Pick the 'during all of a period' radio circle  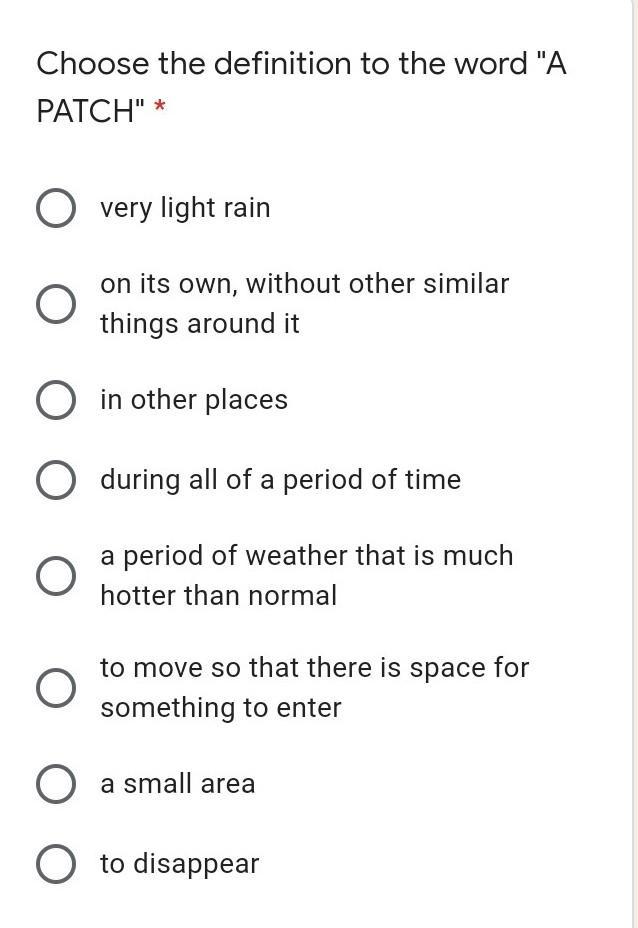(56, 480)
